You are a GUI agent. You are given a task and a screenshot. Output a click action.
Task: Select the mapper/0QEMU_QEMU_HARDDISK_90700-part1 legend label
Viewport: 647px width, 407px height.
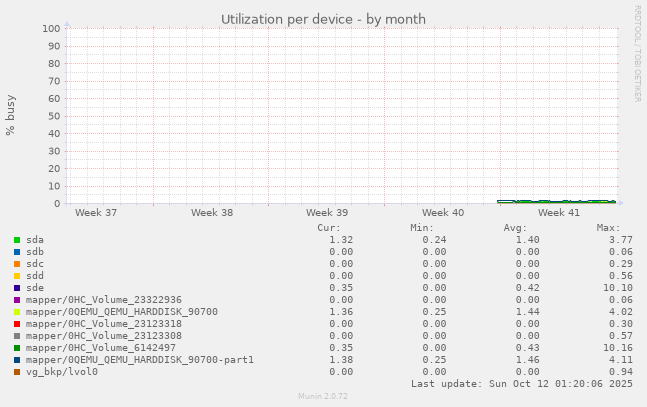140,360
